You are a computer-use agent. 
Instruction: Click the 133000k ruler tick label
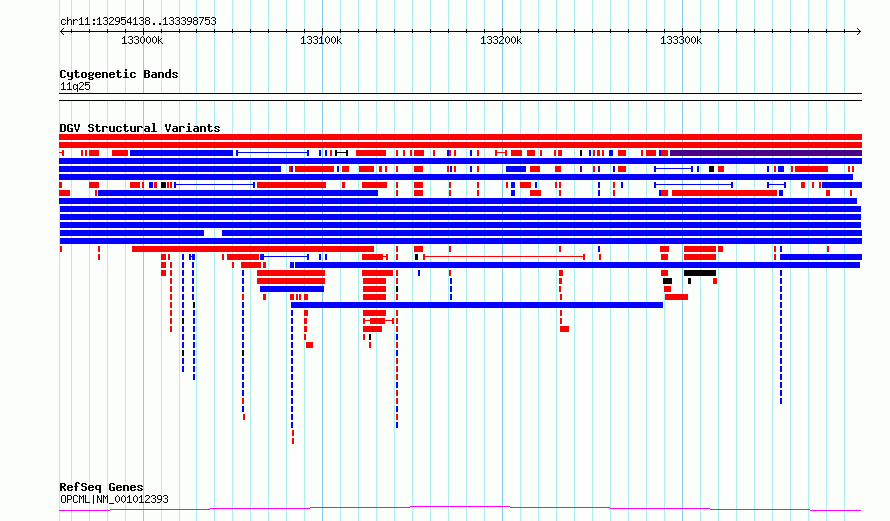click(142, 40)
